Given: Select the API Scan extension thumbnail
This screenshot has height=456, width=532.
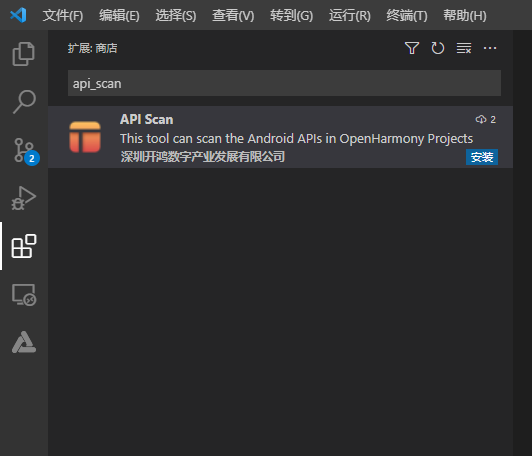Looking at the screenshot, I should [x=85, y=137].
